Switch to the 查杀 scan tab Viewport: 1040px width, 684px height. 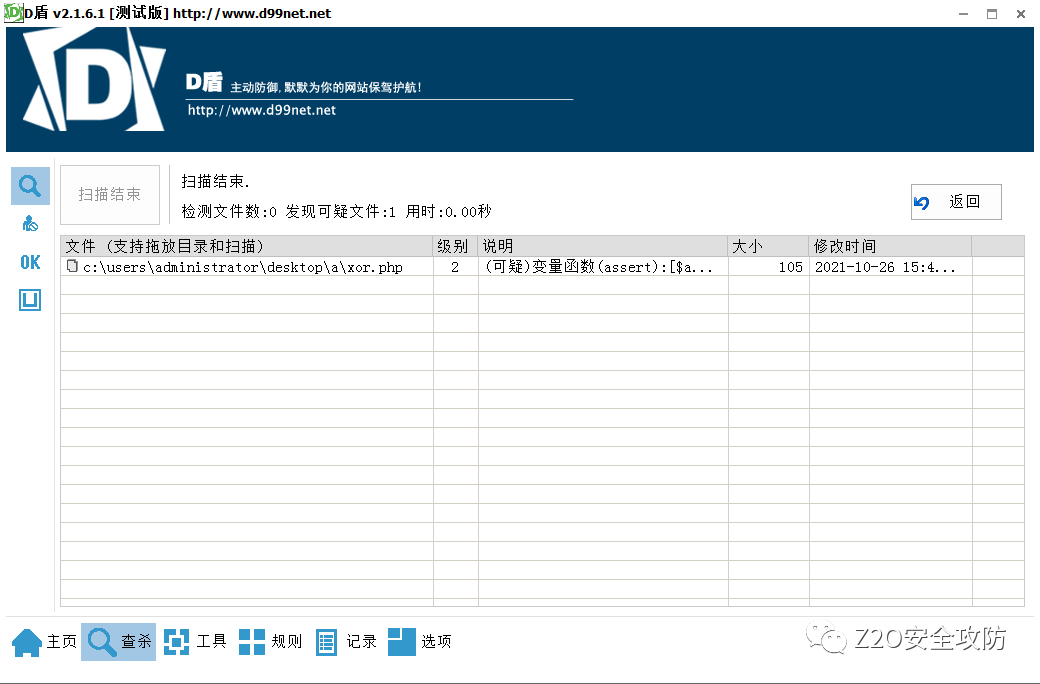(119, 642)
